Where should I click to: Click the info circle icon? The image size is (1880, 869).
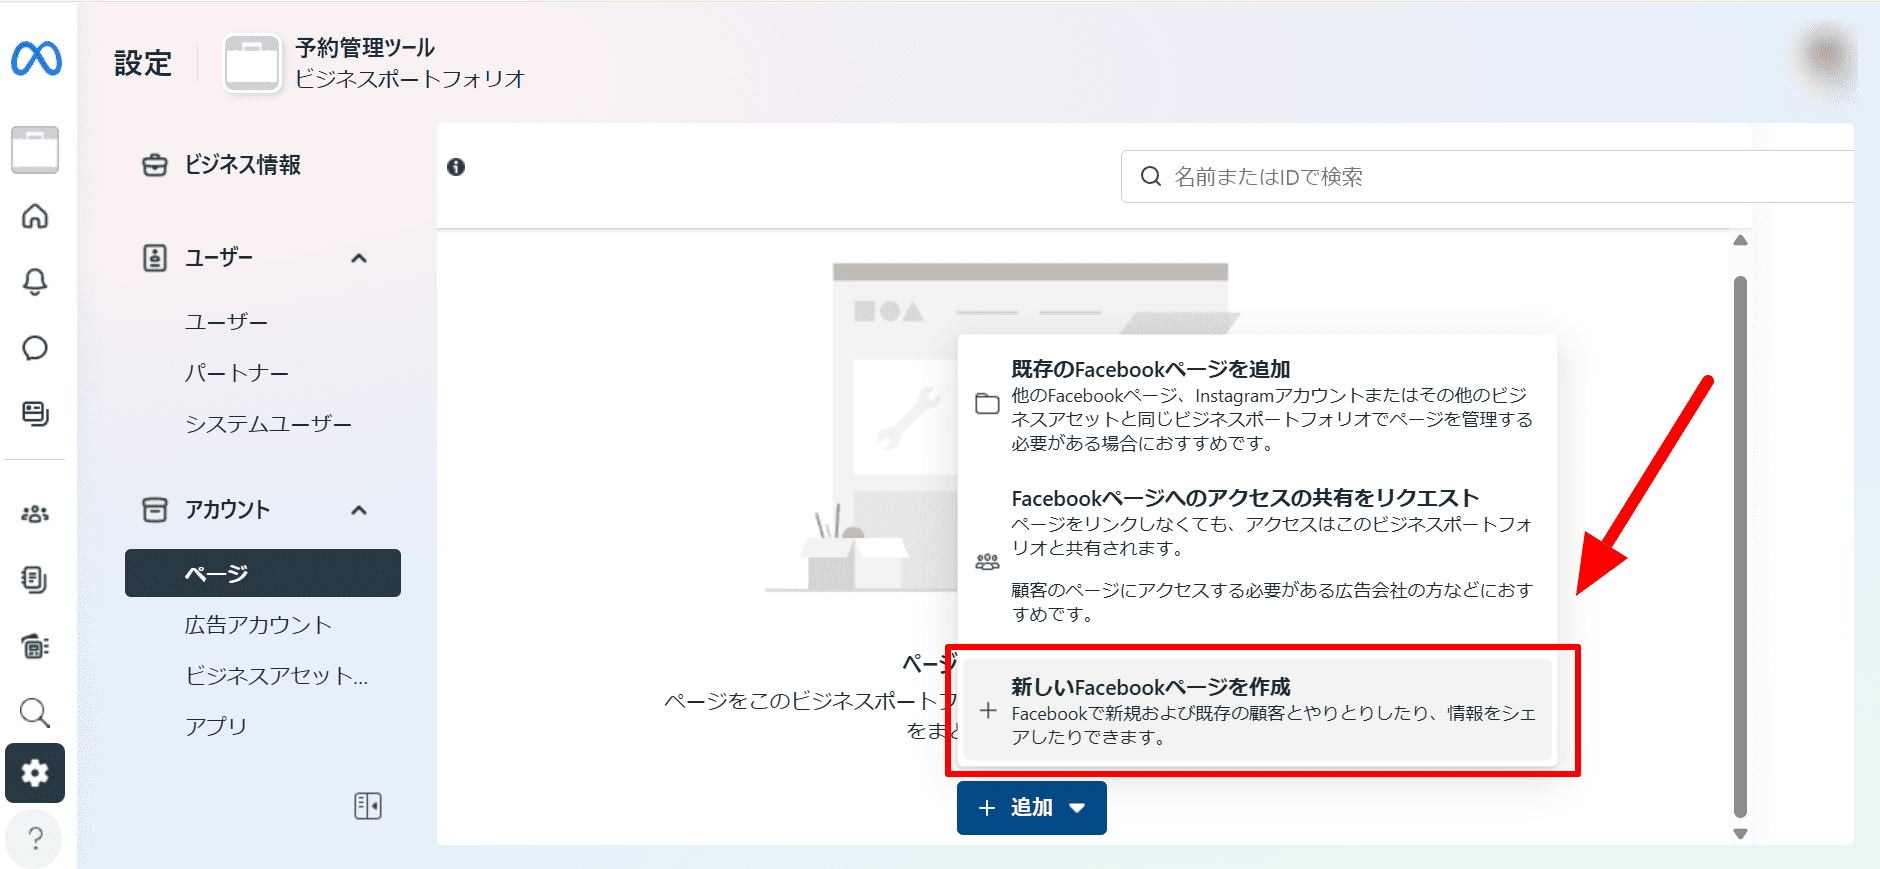[x=456, y=167]
